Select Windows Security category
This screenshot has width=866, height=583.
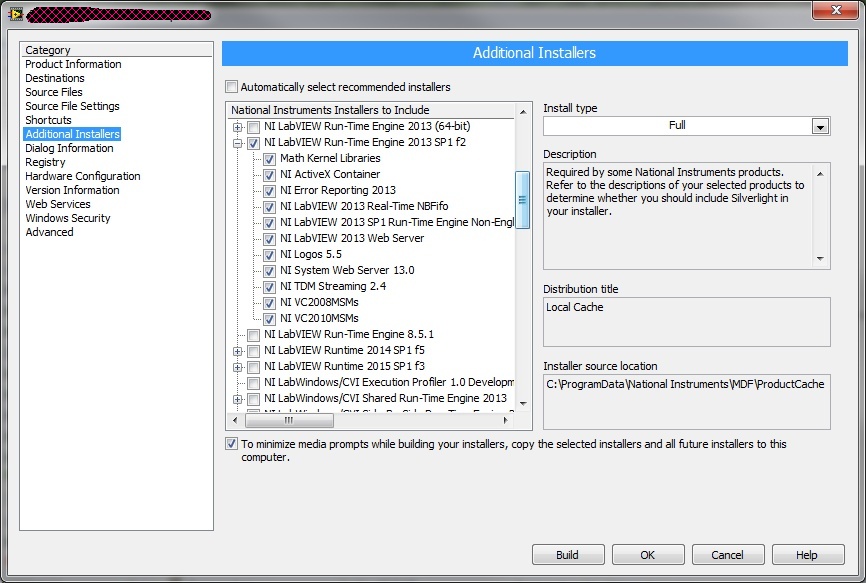[x=68, y=218]
